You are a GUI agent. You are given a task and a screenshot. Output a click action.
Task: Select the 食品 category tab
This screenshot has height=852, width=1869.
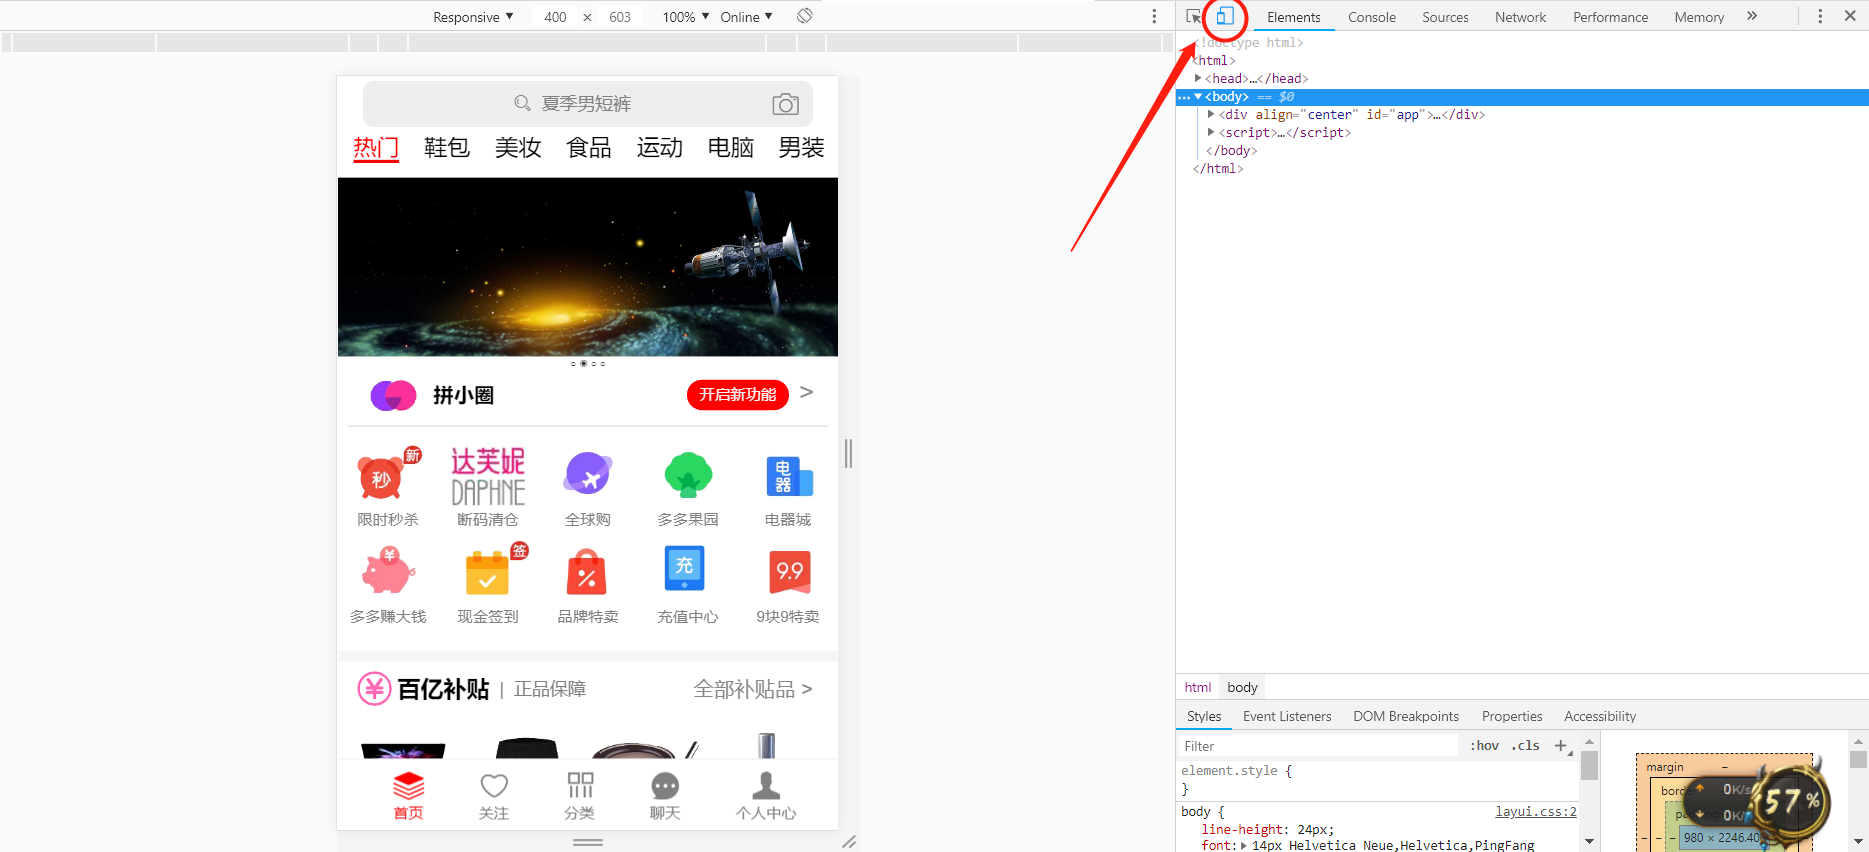point(589,147)
